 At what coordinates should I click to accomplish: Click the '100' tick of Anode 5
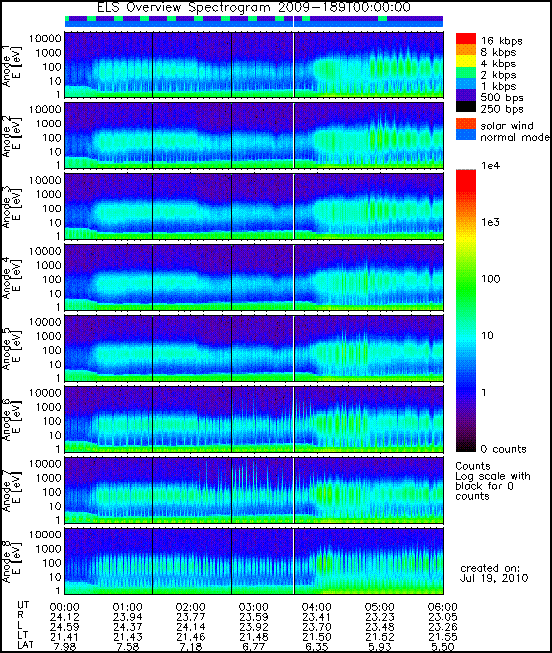click(x=51, y=350)
